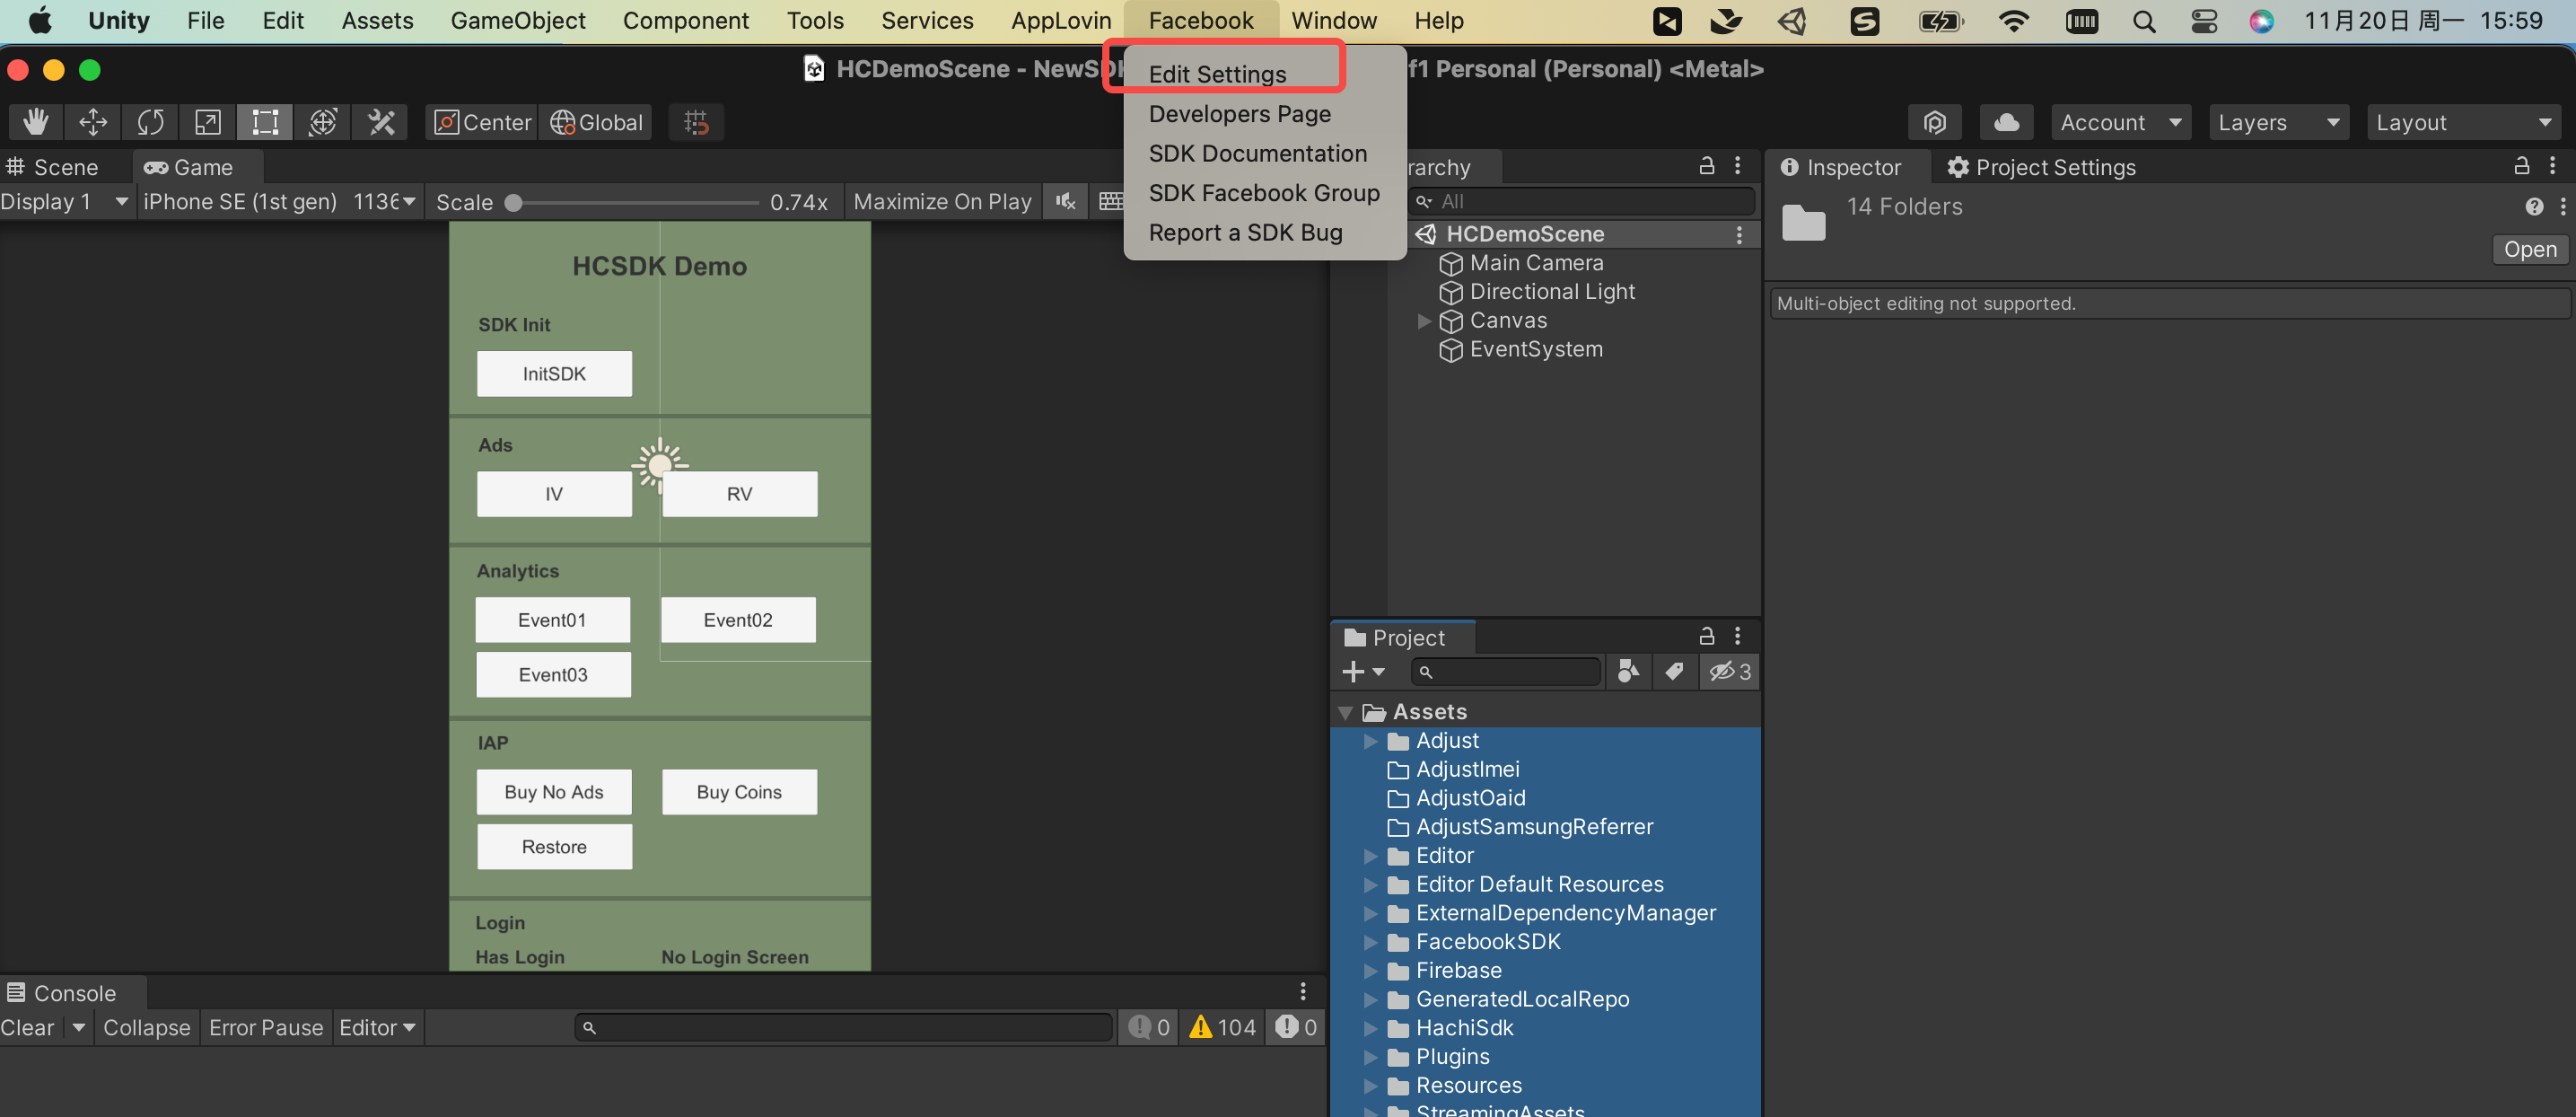Image resolution: width=2576 pixels, height=1117 pixels.
Task: Open Clear options dropdown arrow
Action: (x=78, y=1027)
